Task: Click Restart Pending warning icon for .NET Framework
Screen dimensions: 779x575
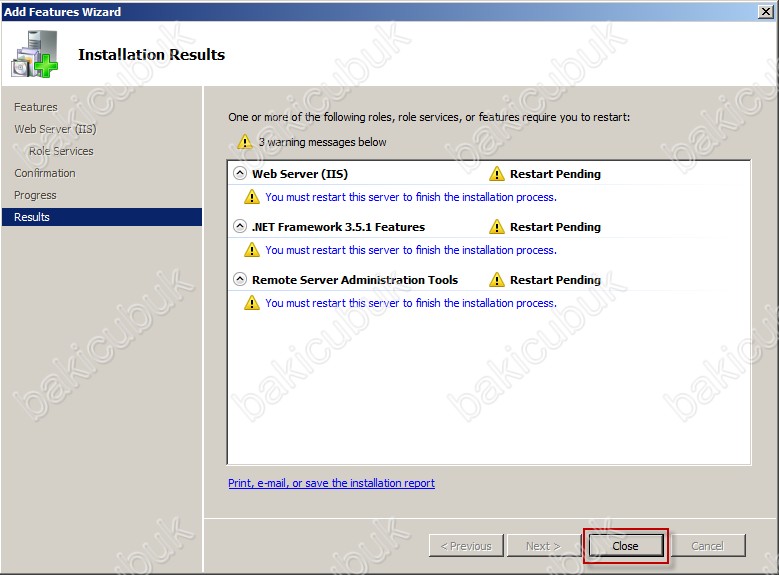Action: pos(496,227)
